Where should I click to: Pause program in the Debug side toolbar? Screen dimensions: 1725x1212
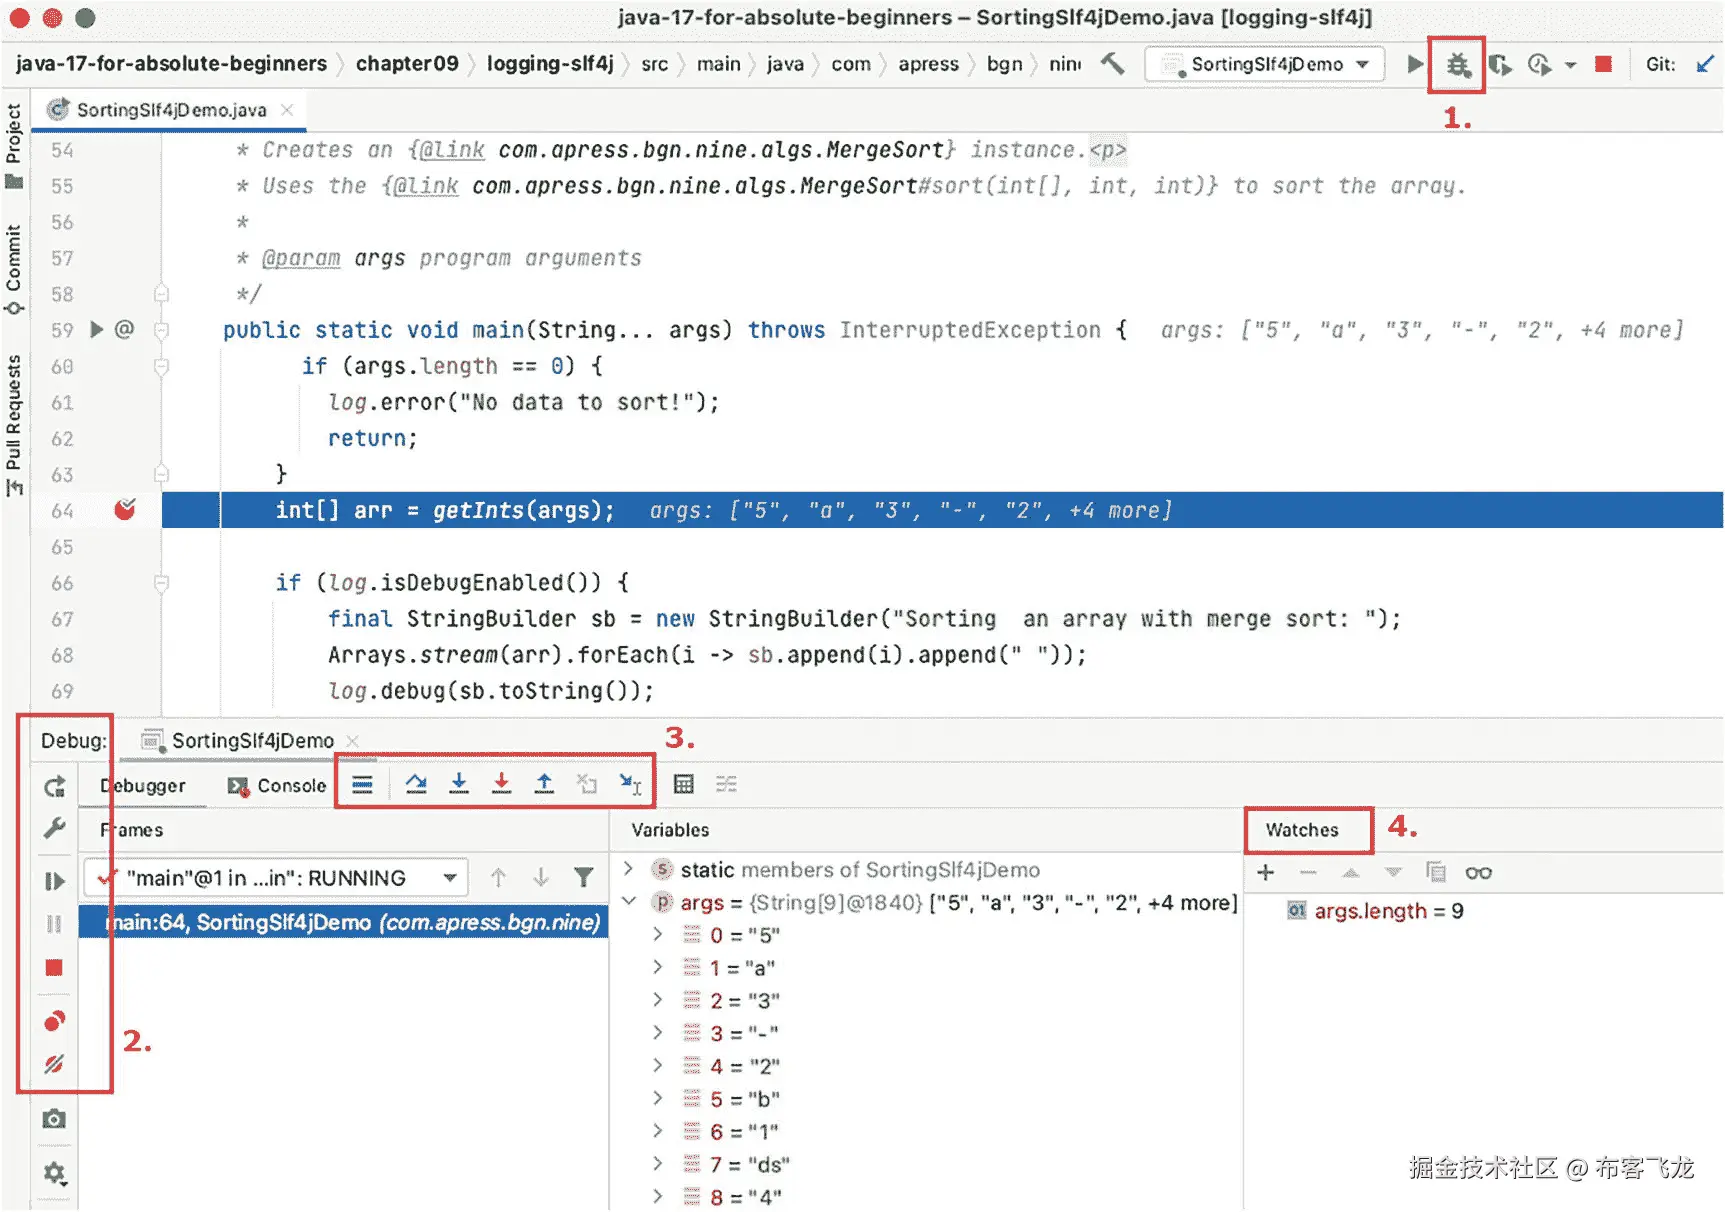coord(54,924)
